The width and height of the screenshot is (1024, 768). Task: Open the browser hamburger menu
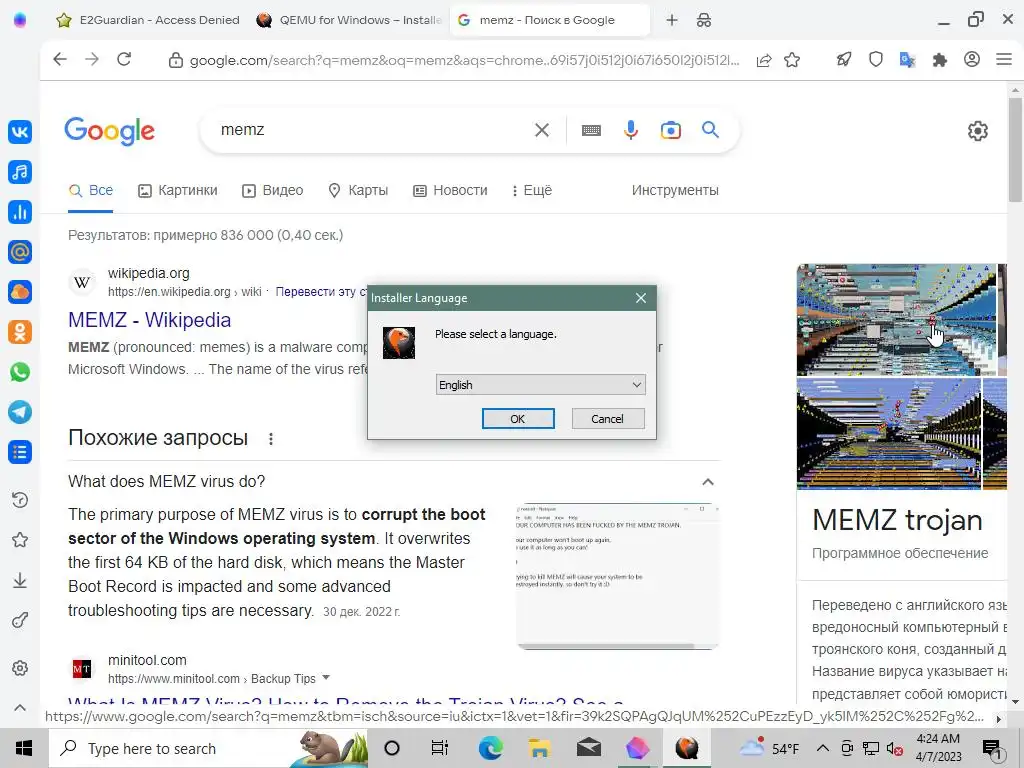1004,59
